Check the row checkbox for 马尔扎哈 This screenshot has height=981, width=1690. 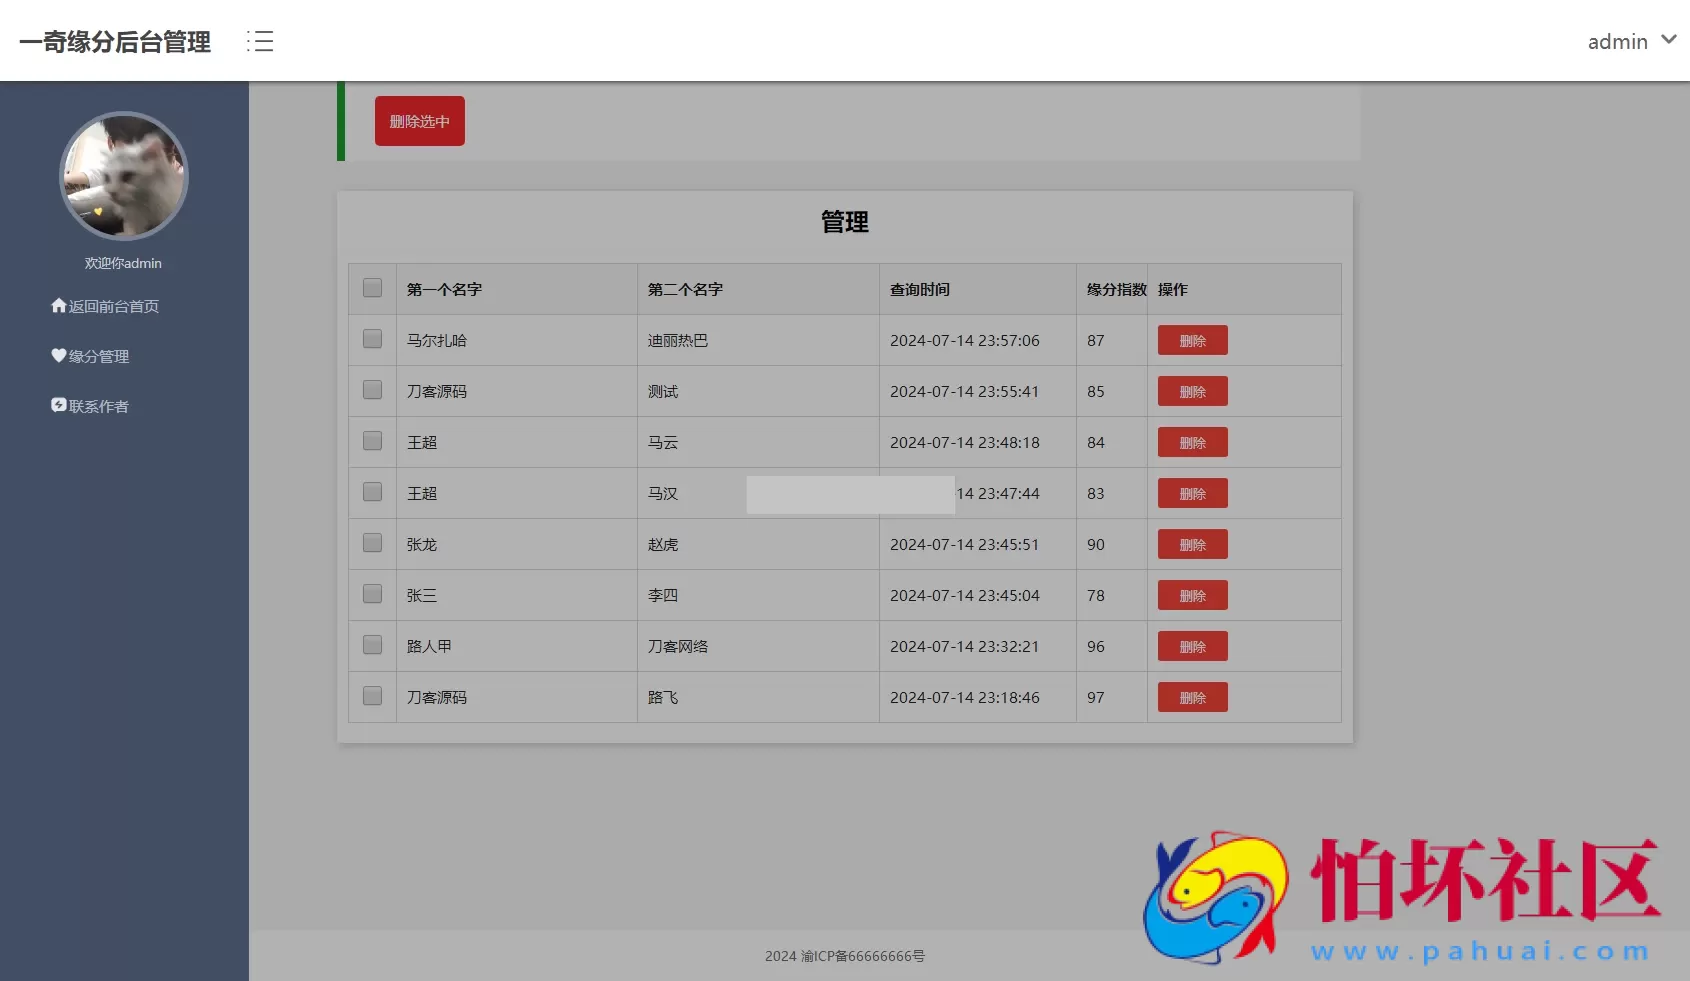372,339
